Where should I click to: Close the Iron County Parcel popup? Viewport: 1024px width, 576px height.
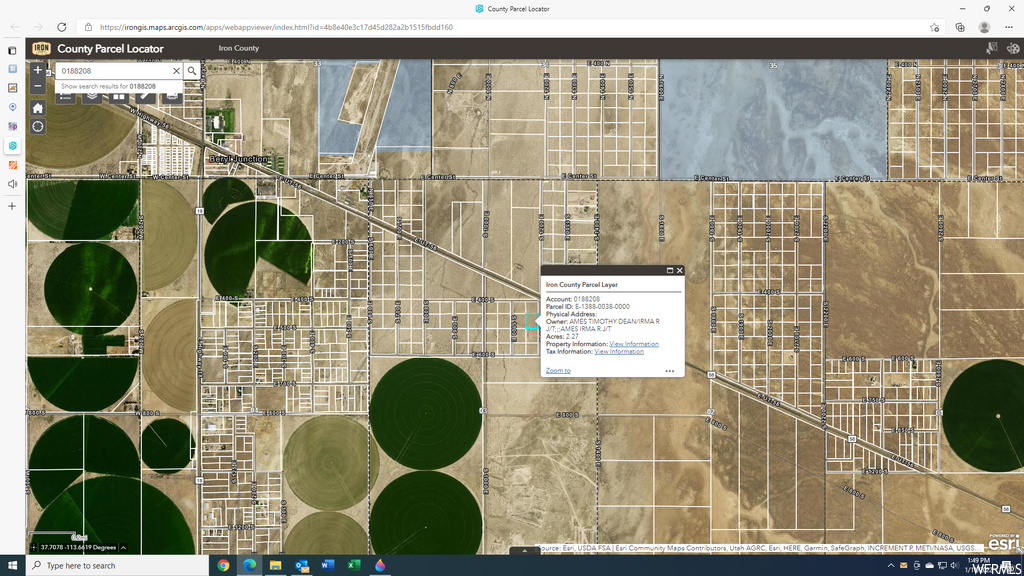680,270
